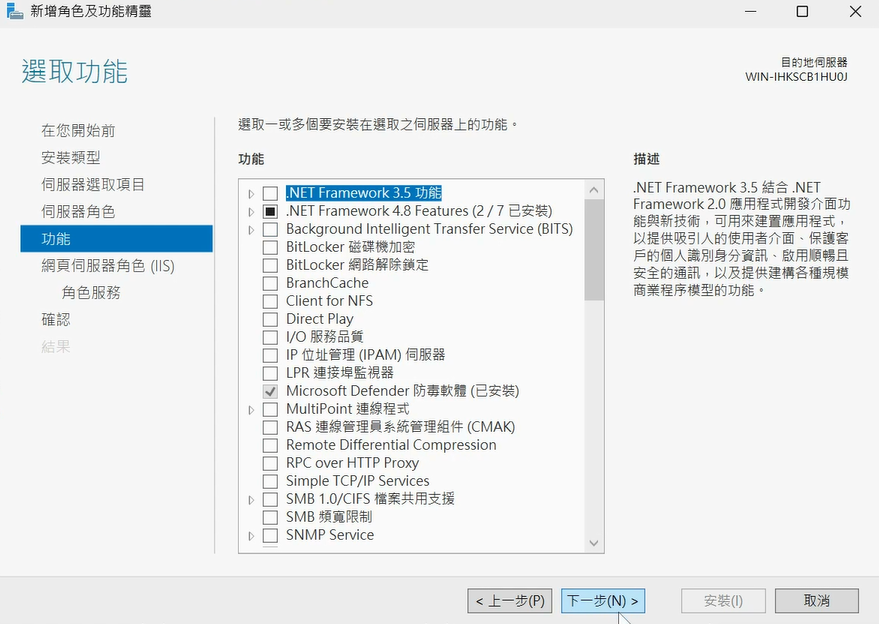Open the 安裝類型 wizard step
Screen dimensions: 879x624
coord(71,158)
